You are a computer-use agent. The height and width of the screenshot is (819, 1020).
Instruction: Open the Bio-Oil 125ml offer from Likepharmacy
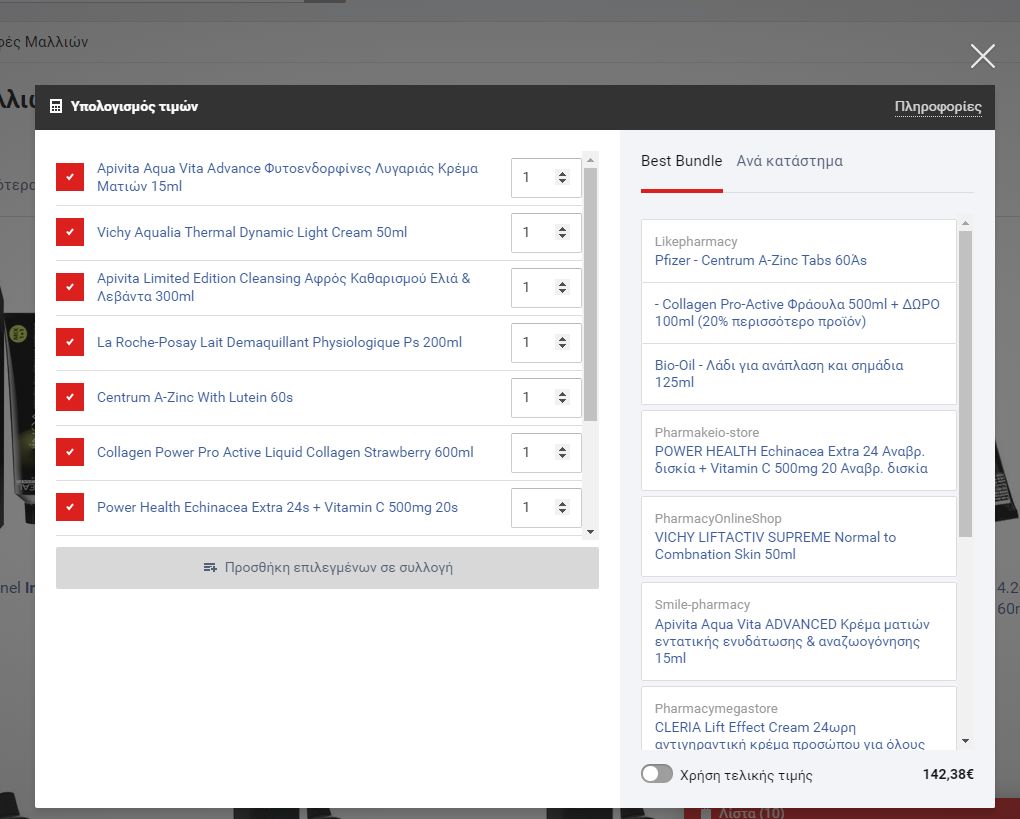(778, 374)
